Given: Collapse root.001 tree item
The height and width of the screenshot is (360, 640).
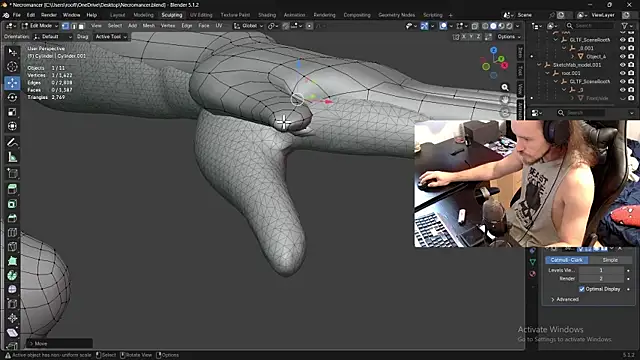Looking at the screenshot, I should [x=547, y=73].
